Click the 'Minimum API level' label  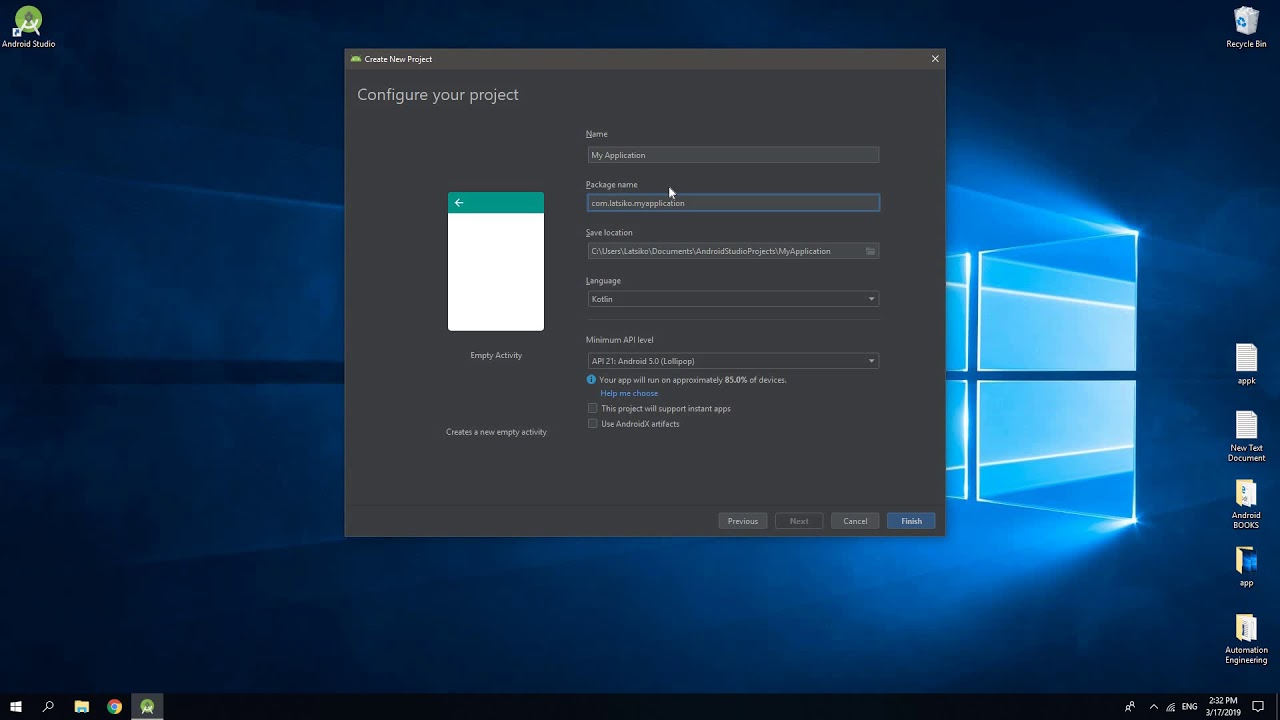point(619,340)
